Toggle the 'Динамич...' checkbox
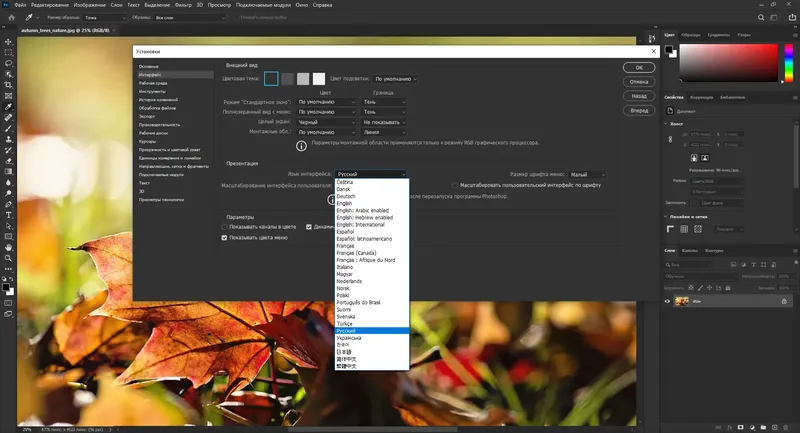800x433 pixels. pyautogui.click(x=309, y=227)
